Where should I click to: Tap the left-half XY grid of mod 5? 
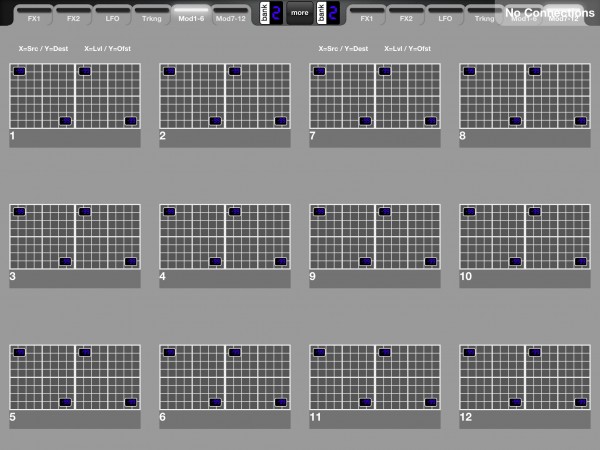coord(42,377)
